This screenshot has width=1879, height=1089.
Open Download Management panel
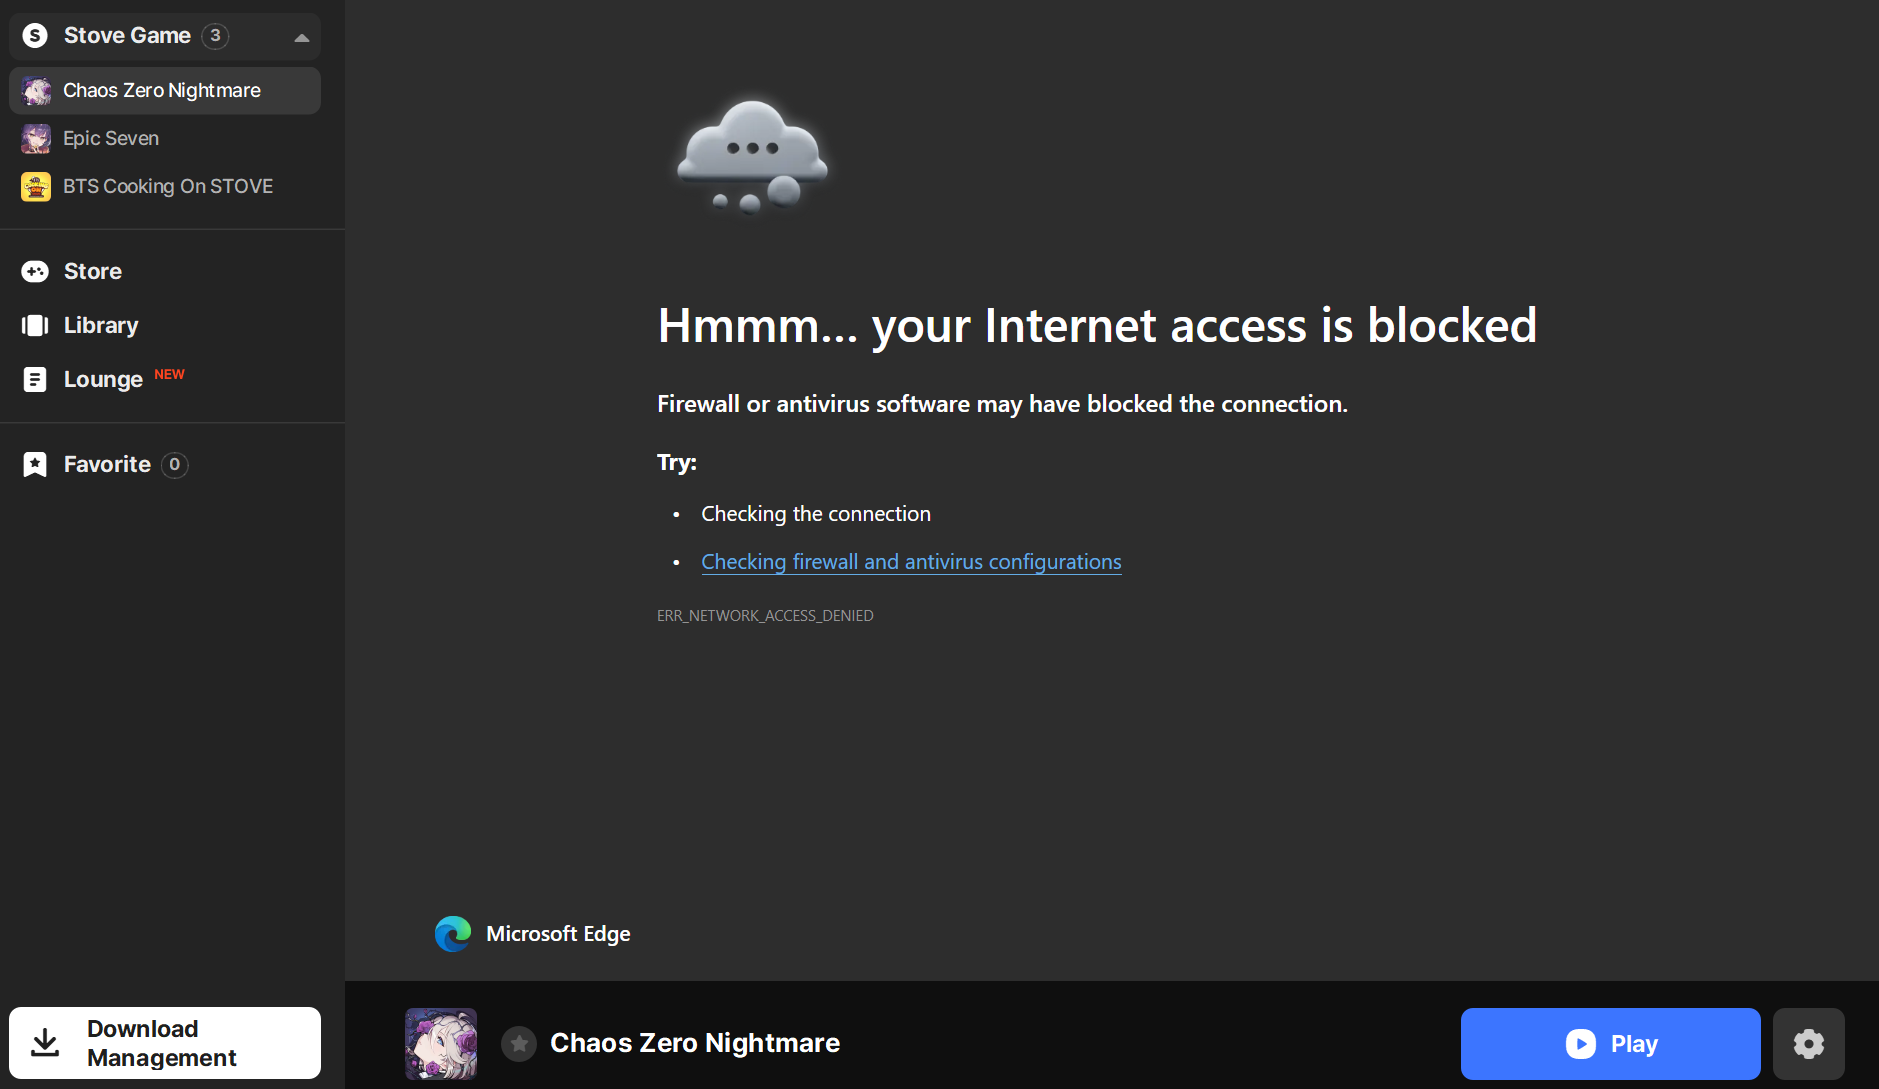click(165, 1043)
